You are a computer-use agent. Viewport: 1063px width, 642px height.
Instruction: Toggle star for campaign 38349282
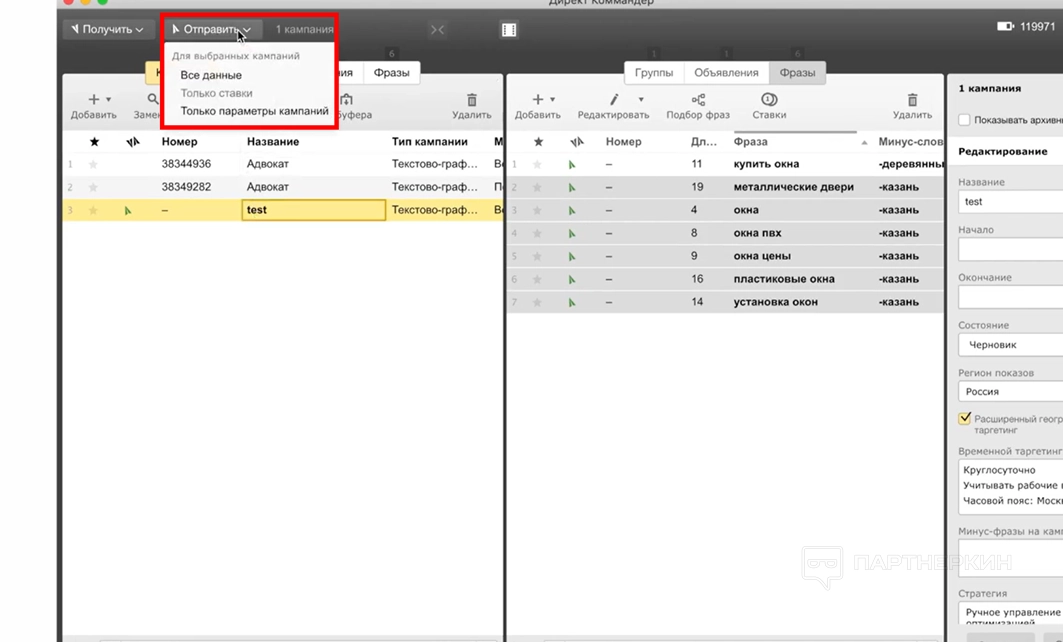coord(94,187)
